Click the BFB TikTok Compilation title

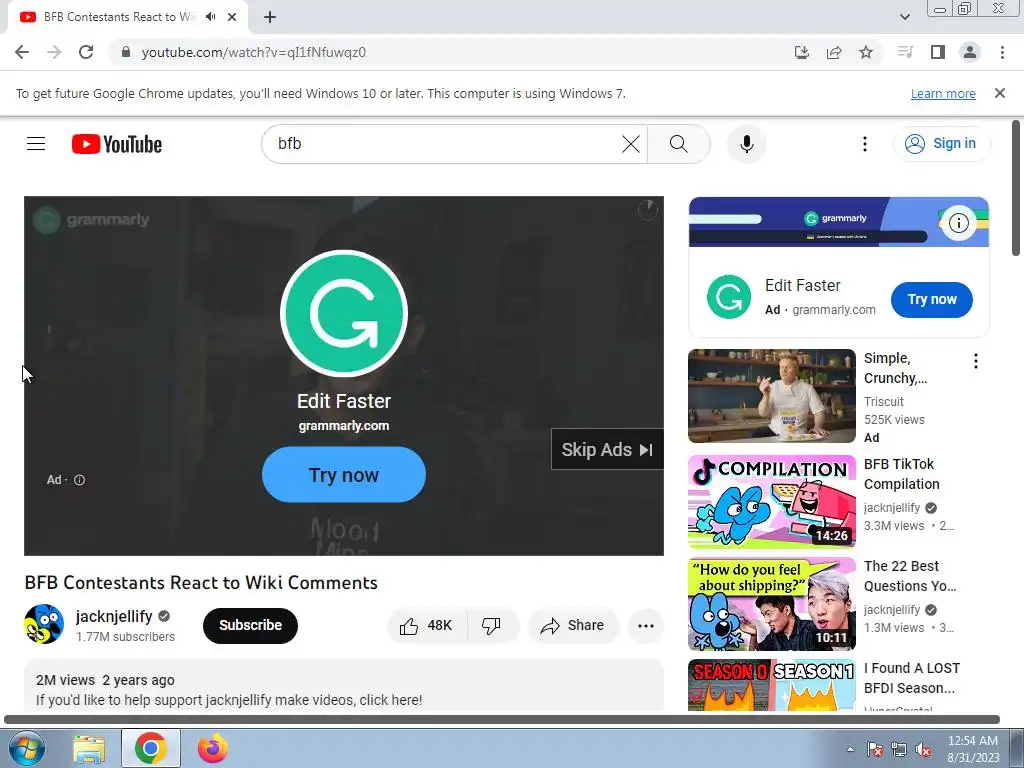(901, 474)
